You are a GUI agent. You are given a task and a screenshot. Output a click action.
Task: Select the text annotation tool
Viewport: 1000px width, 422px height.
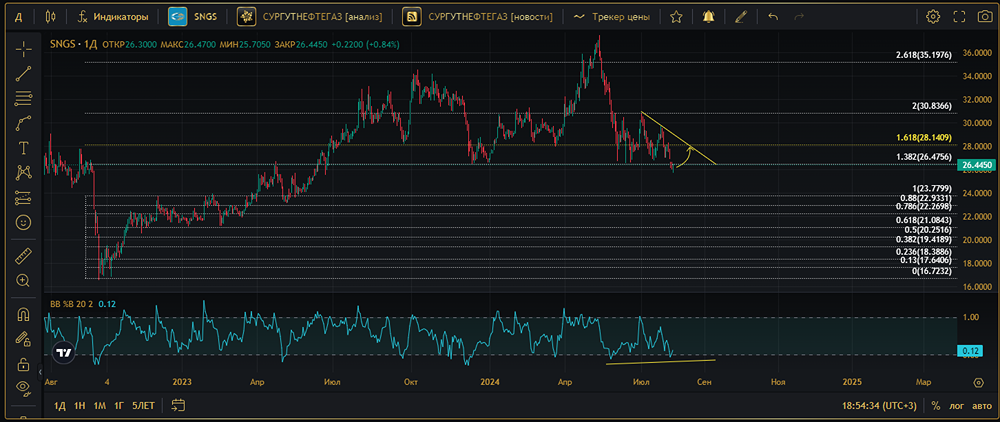click(24, 148)
